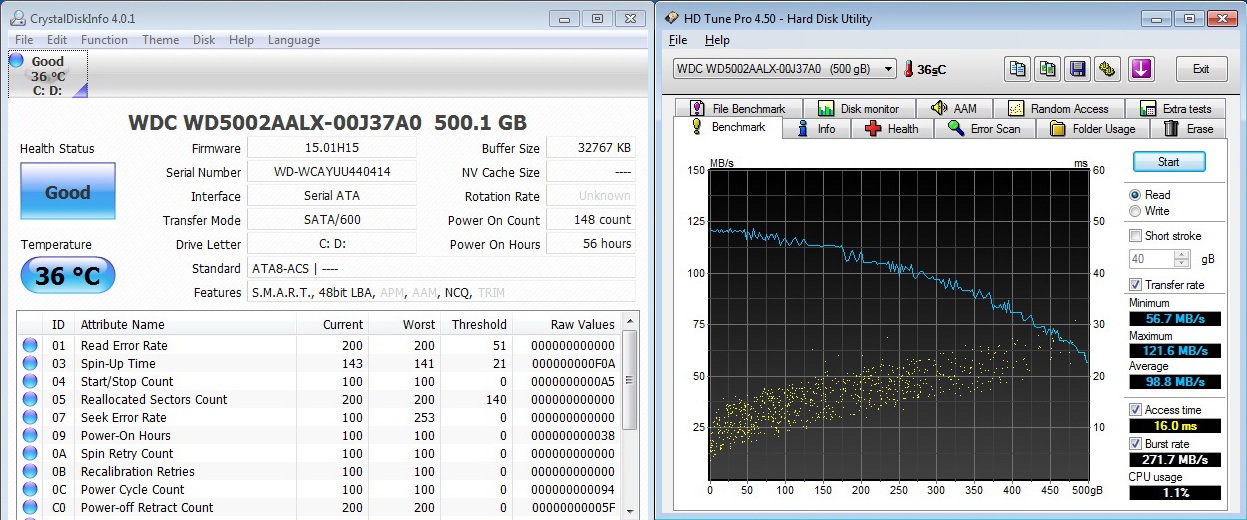Screen dimensions: 1247x520
Task: Click the floppy disk save icon
Action: pyautogui.click(x=1077, y=69)
